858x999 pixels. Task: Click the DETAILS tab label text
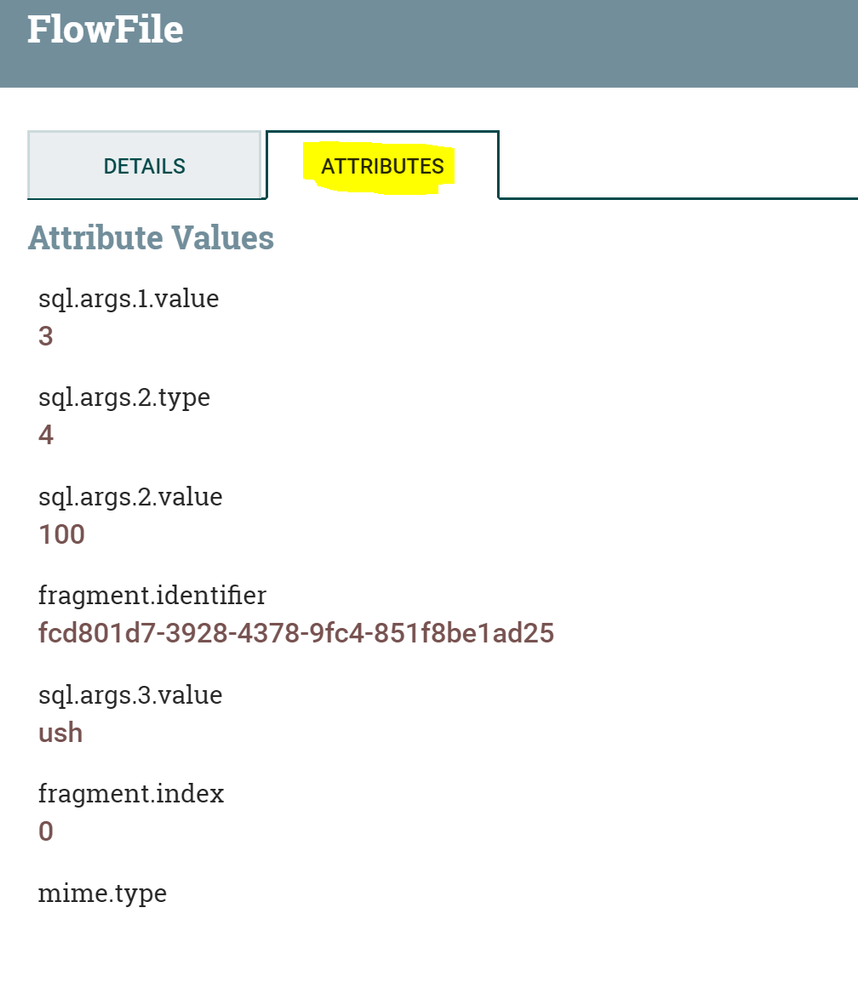(x=145, y=165)
